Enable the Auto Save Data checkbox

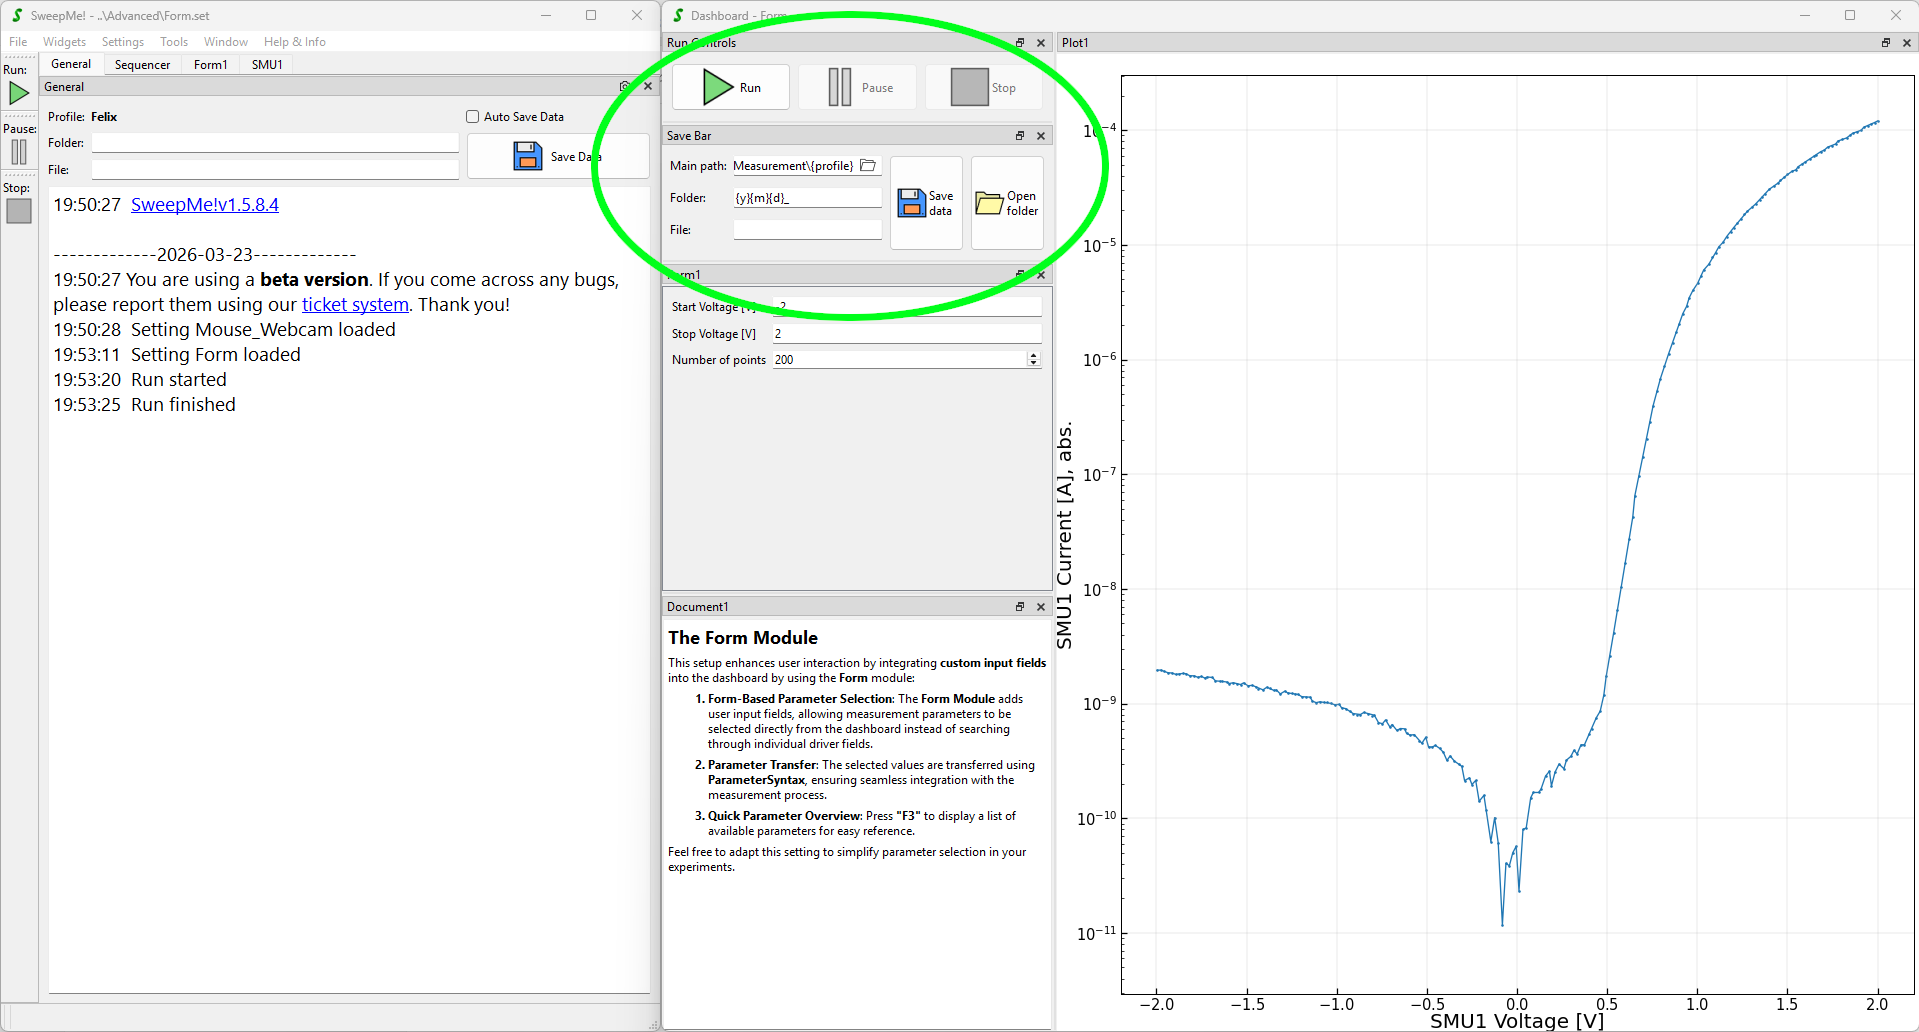coord(473,117)
